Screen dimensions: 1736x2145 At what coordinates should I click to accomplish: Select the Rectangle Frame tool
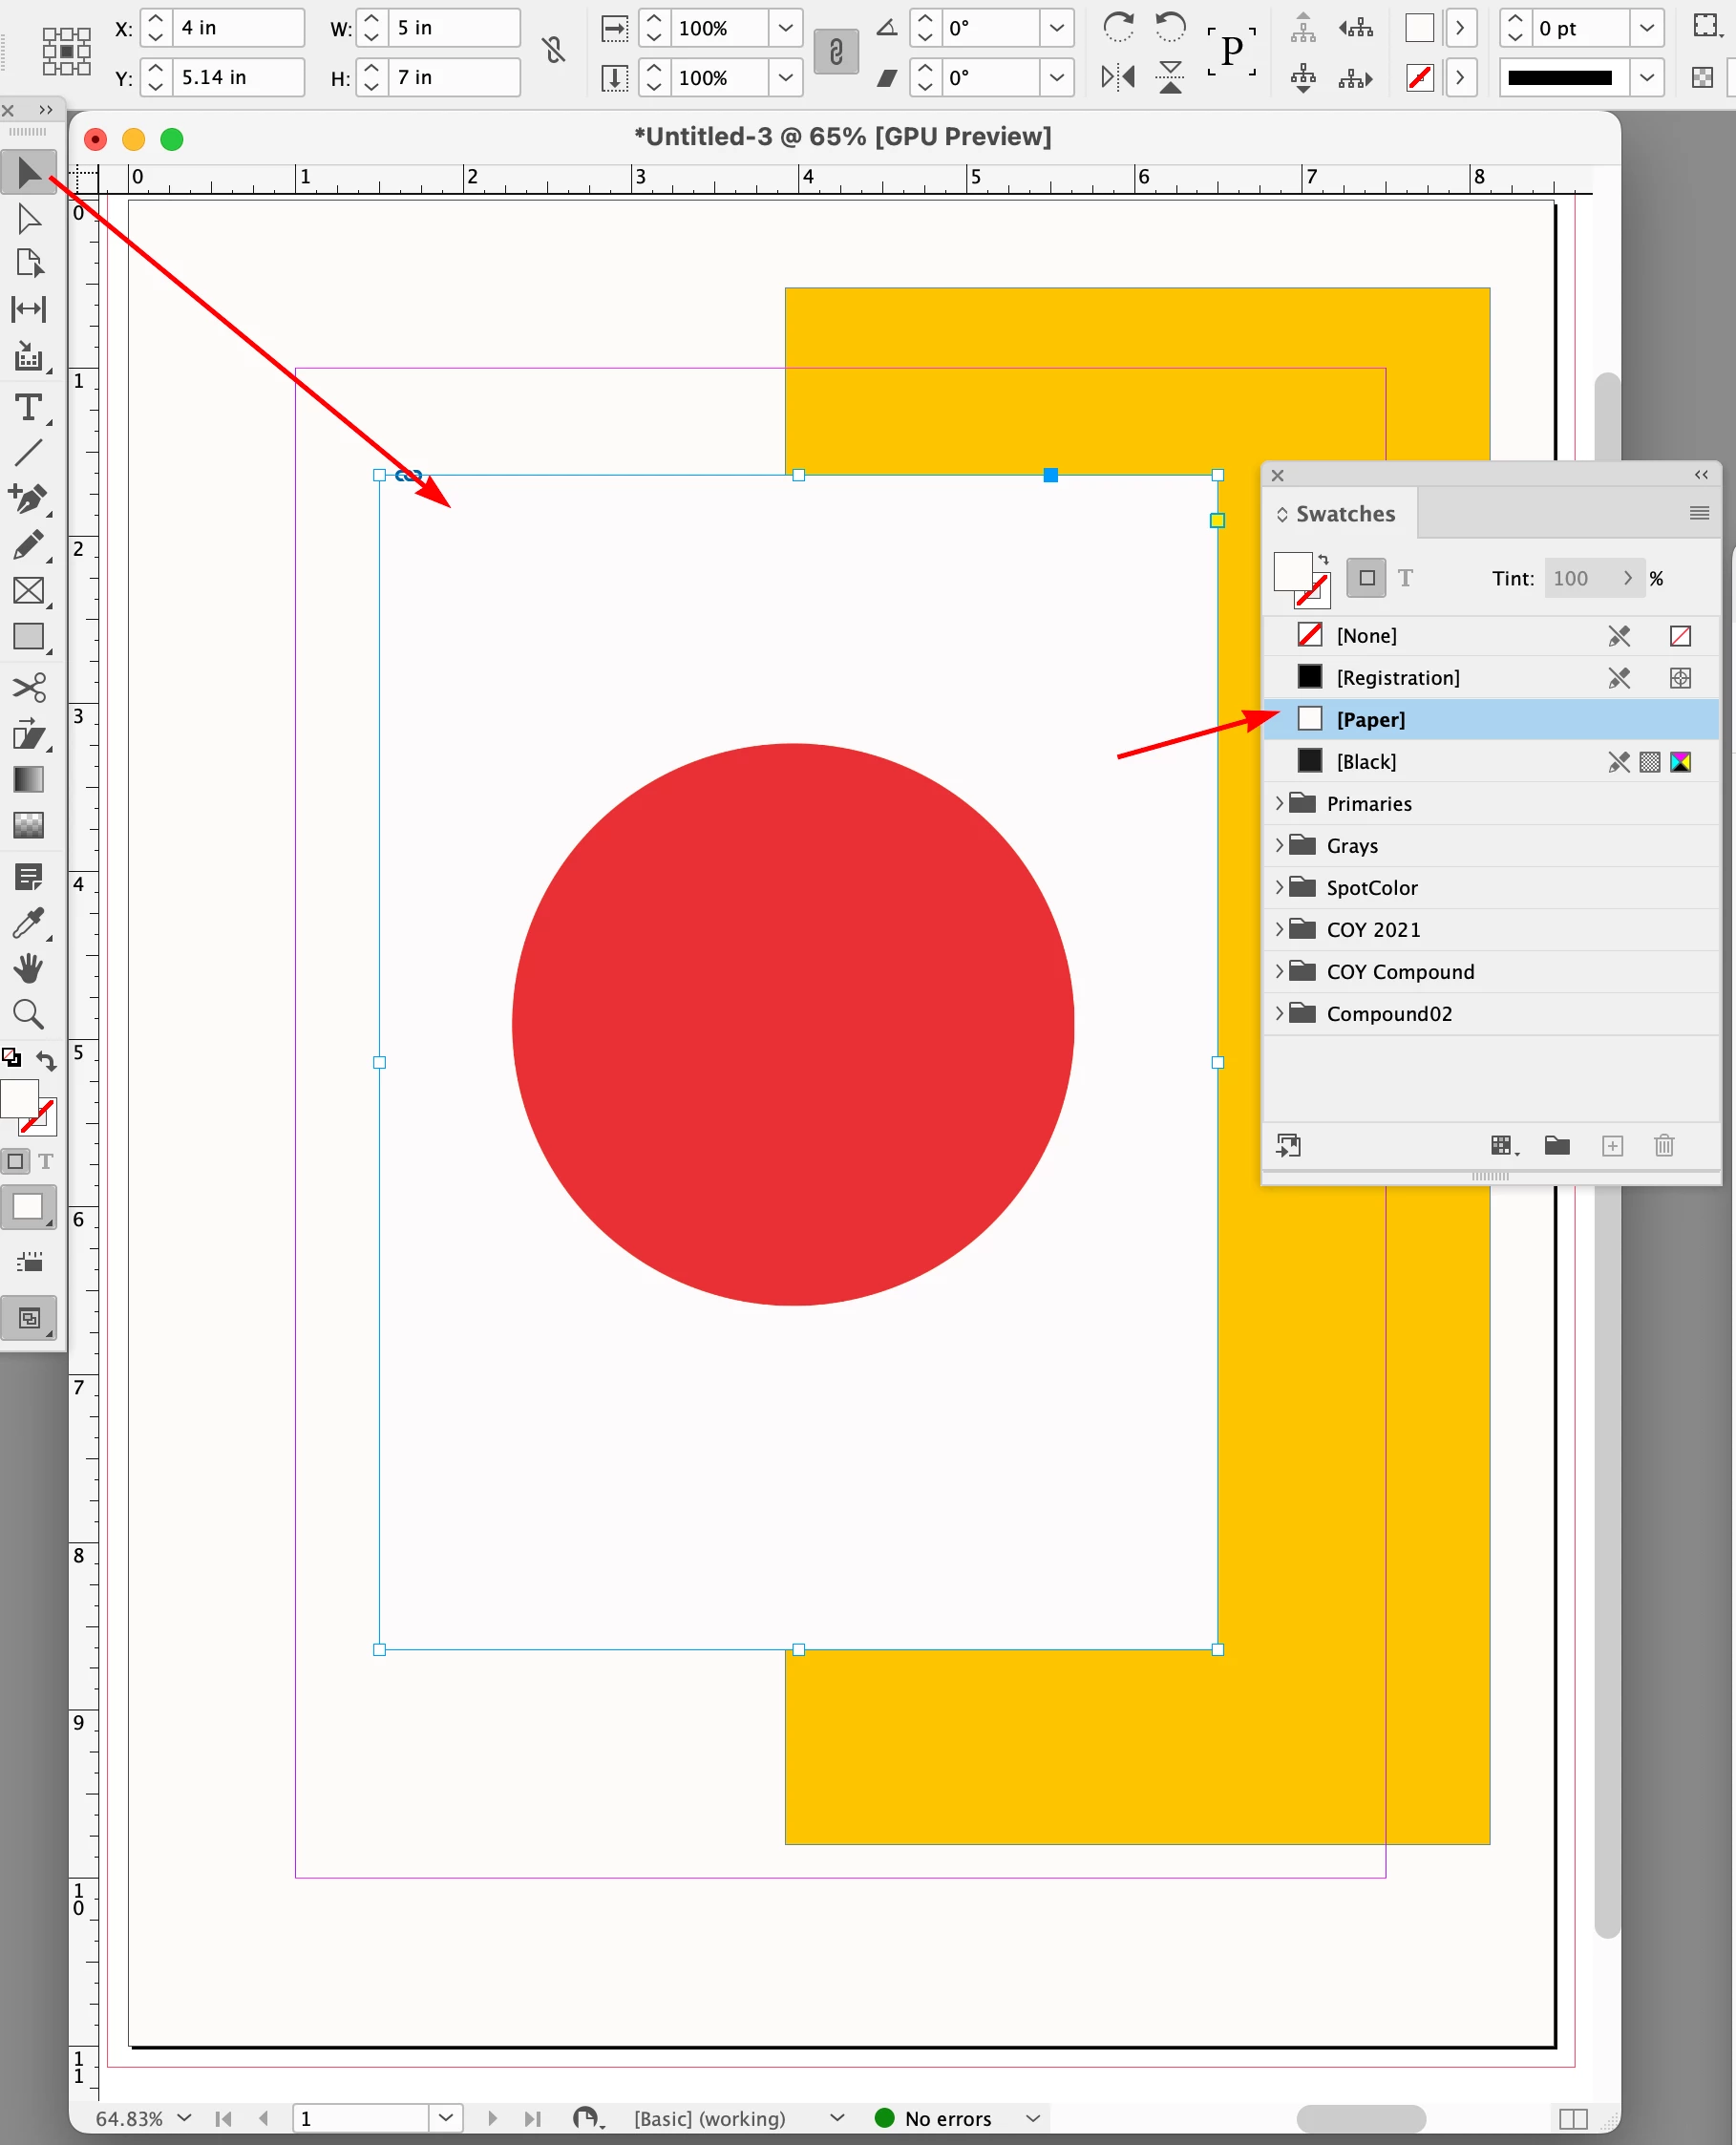point(29,590)
